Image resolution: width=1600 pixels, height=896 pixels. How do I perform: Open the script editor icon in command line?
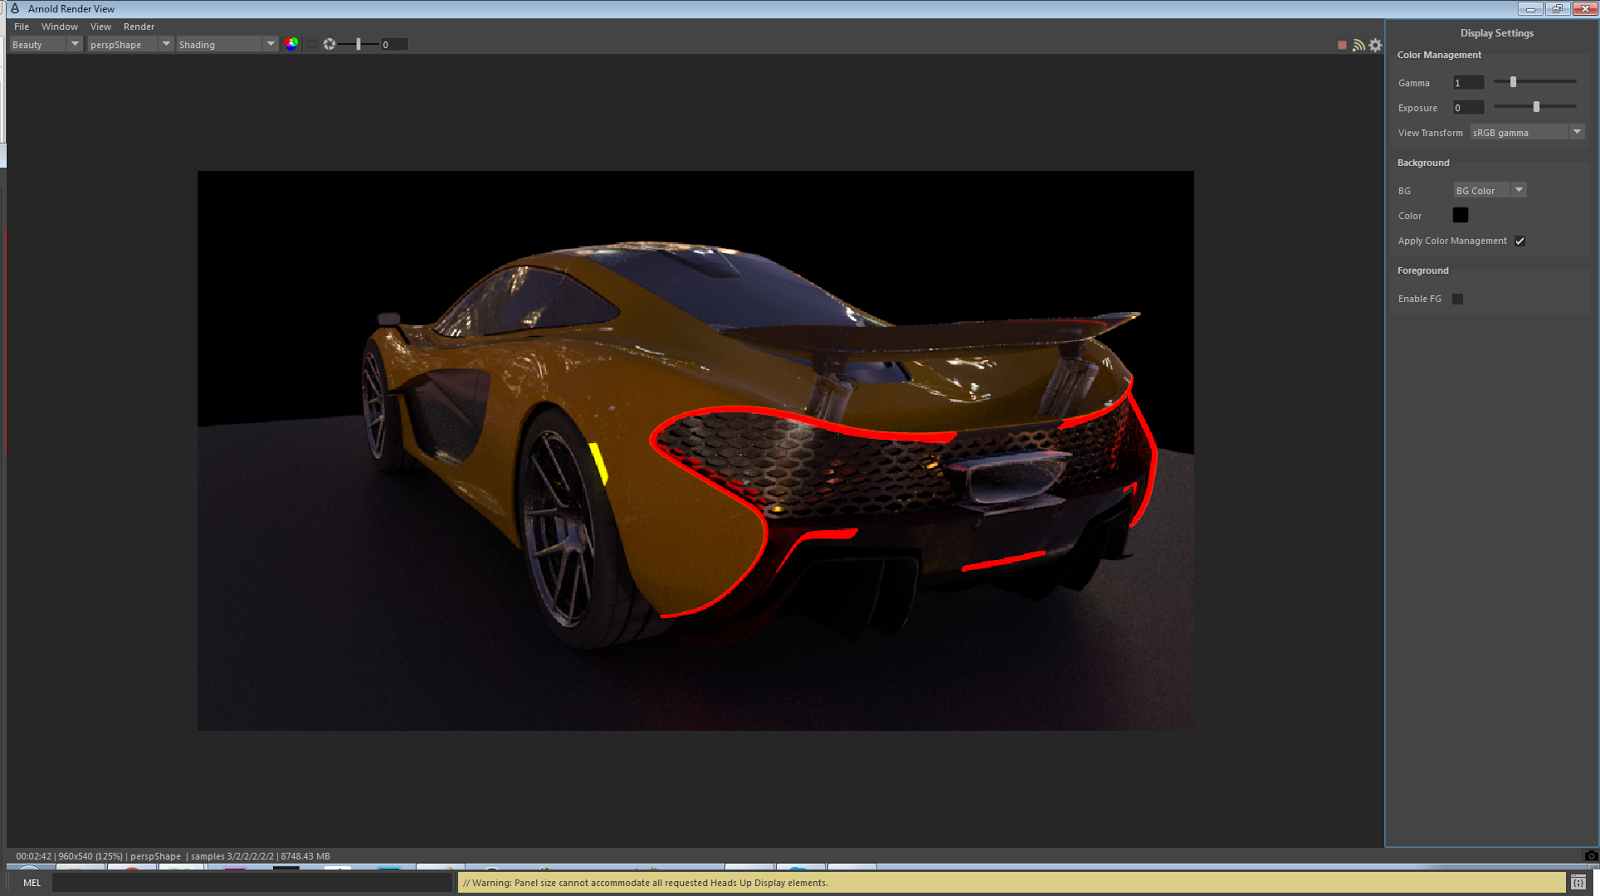pos(1578,882)
